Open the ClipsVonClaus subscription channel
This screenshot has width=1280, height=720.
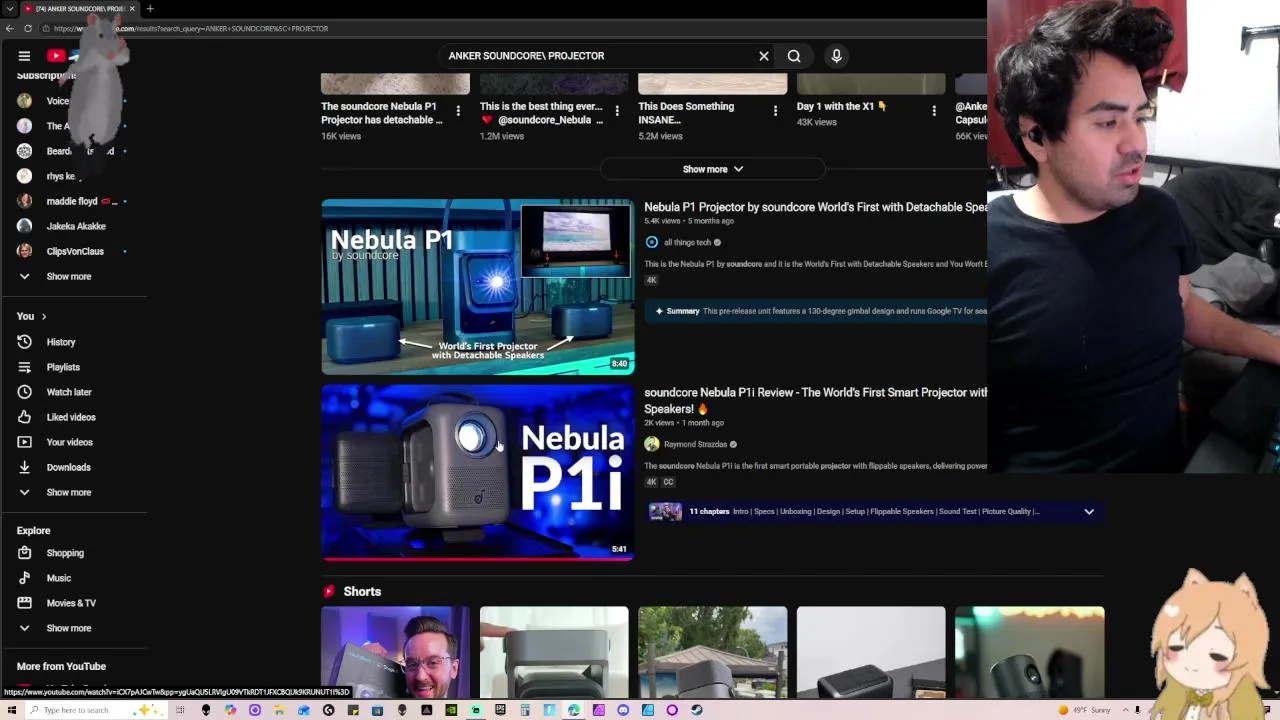click(x=74, y=251)
